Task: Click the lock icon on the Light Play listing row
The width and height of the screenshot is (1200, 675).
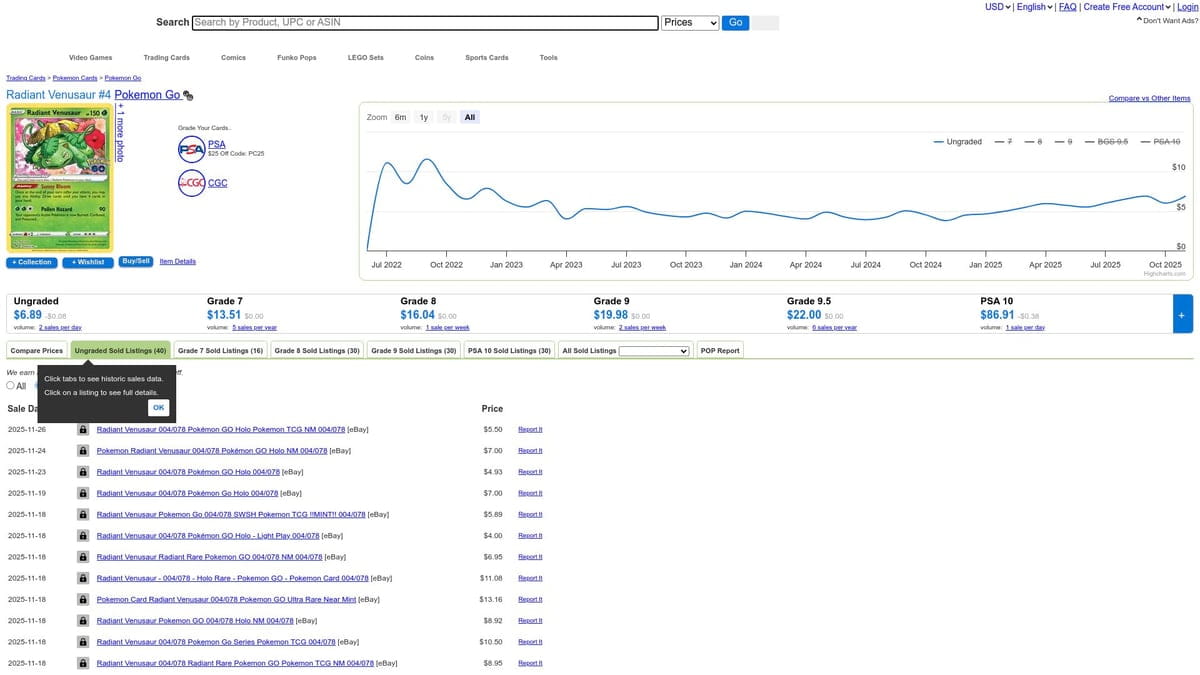Action: 83,536
